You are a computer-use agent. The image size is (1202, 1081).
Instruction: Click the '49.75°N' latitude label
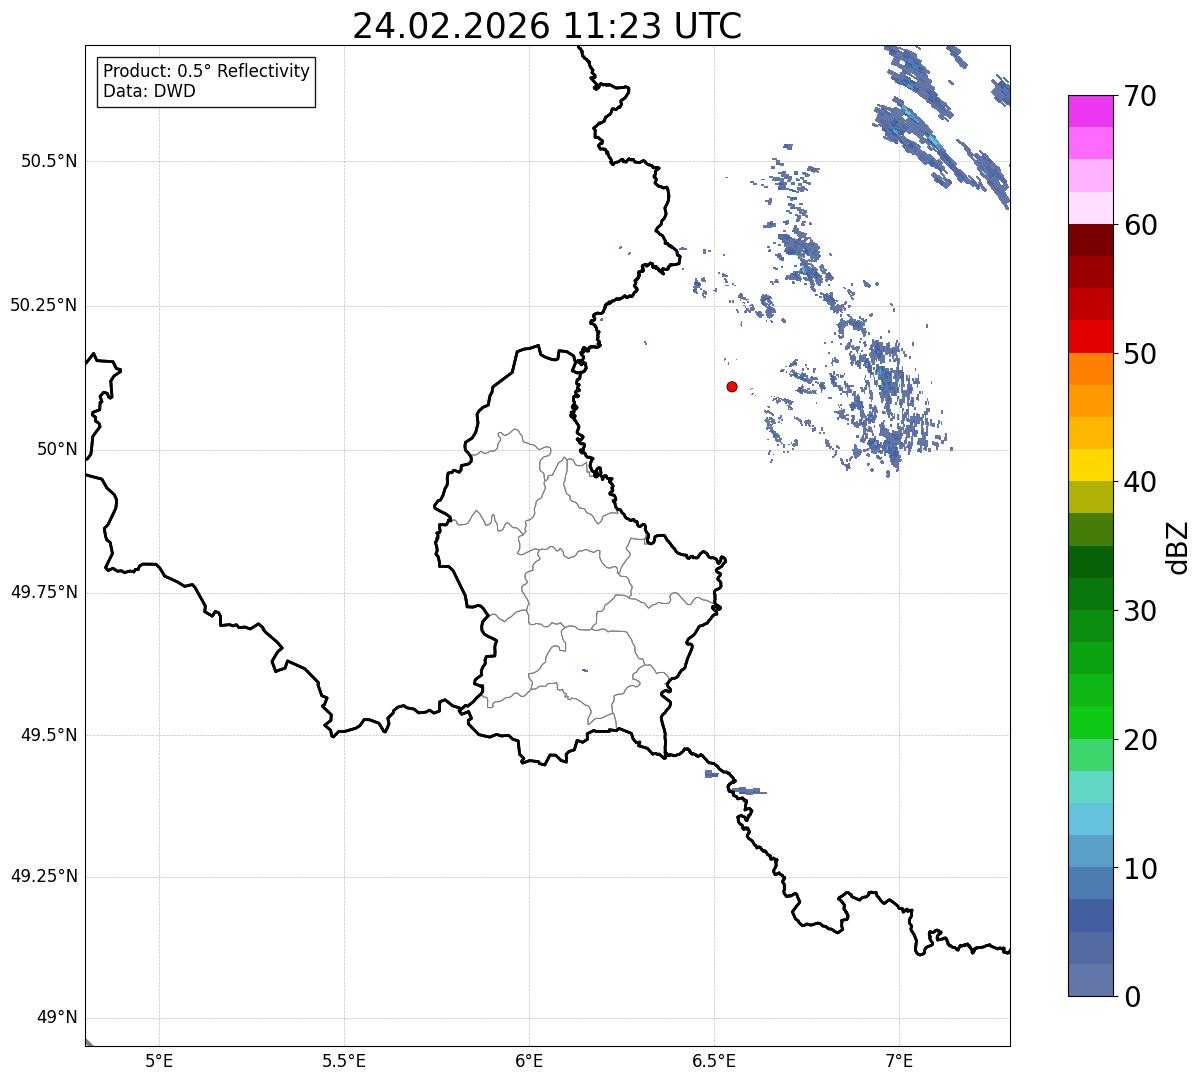coord(44,592)
